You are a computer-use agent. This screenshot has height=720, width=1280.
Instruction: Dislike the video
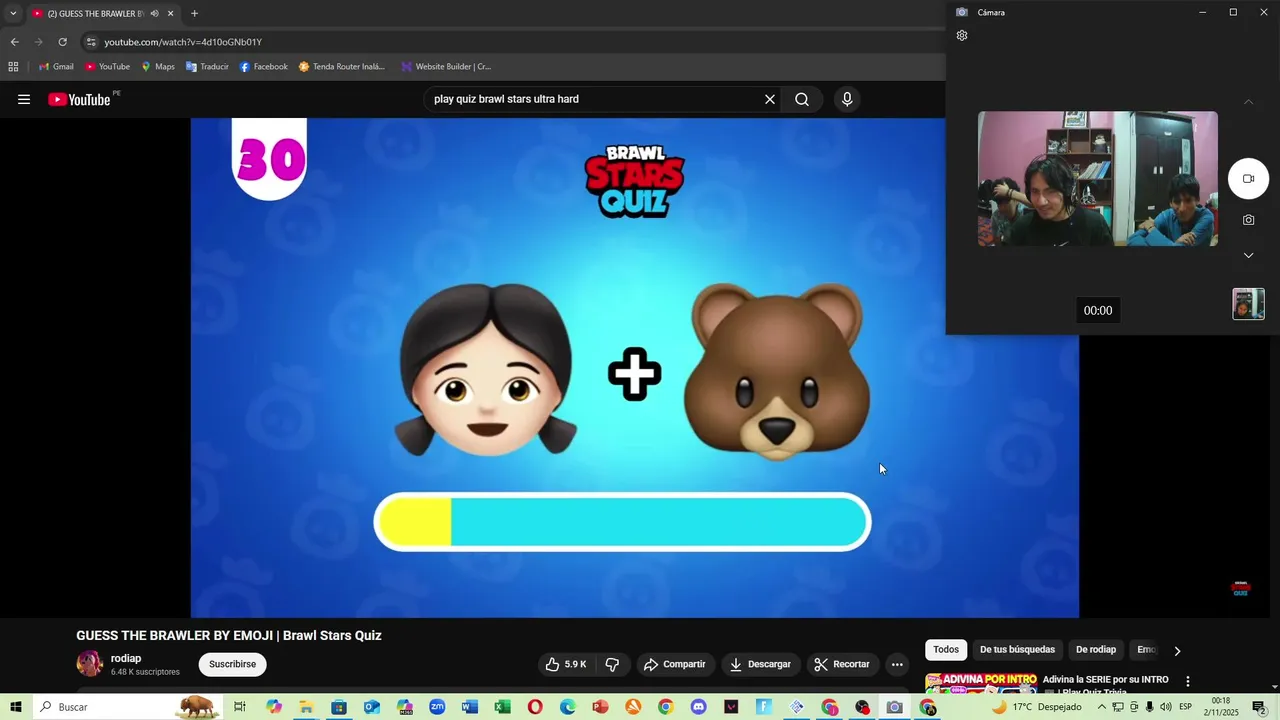pos(613,664)
